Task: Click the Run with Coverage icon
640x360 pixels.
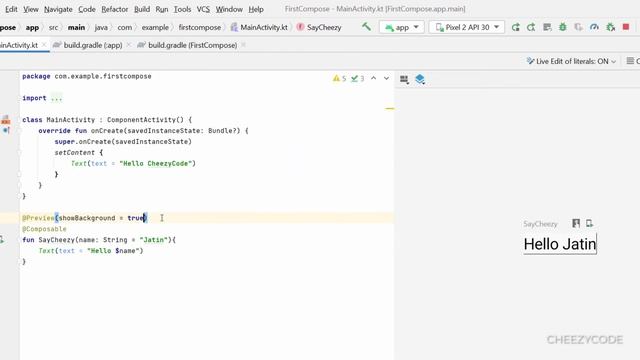Action: [x=578, y=27]
